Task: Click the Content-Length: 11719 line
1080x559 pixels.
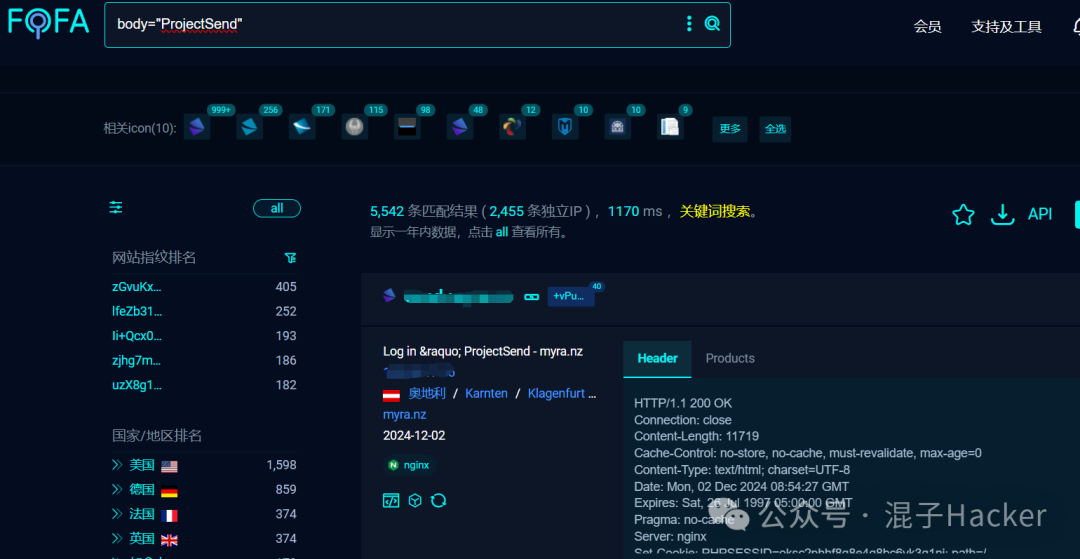Action: pos(696,436)
